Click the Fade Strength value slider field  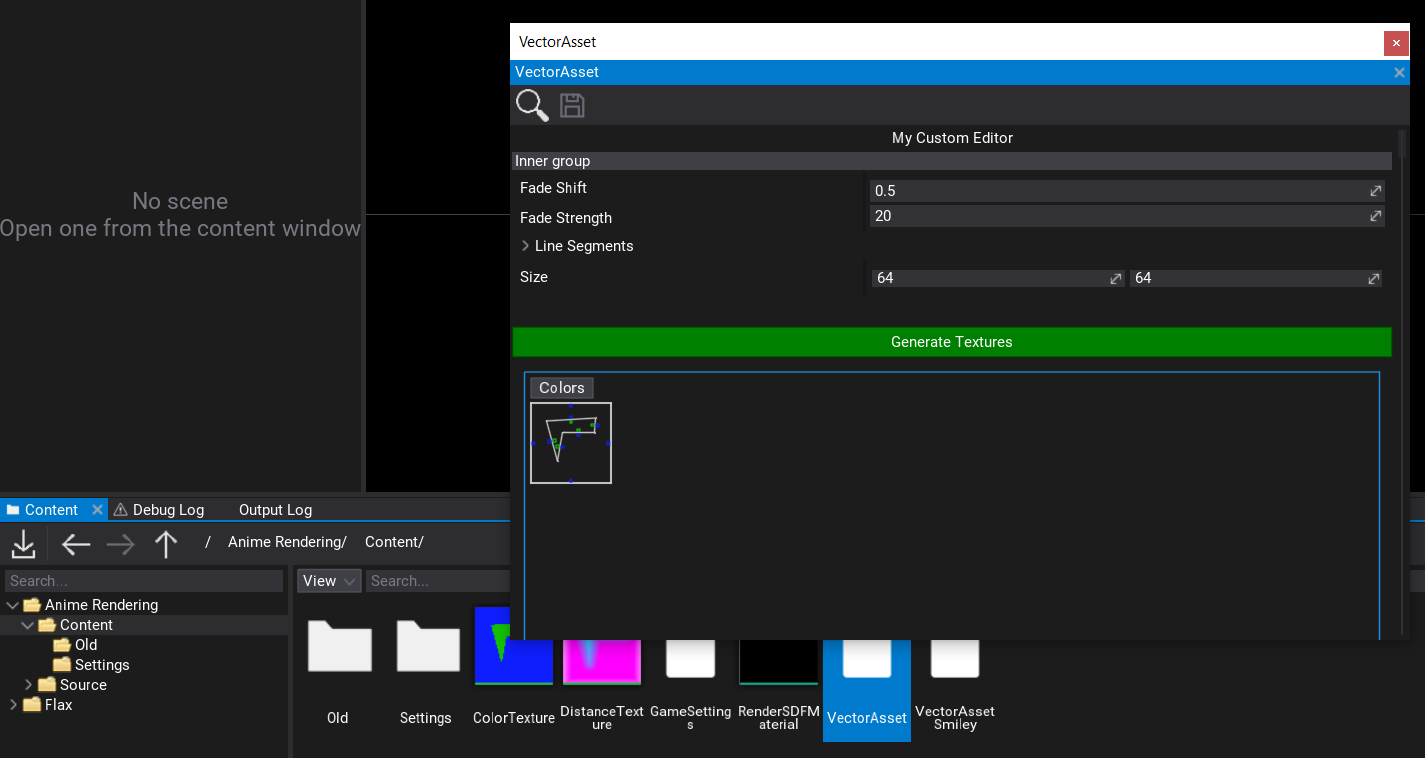(x=1100, y=216)
